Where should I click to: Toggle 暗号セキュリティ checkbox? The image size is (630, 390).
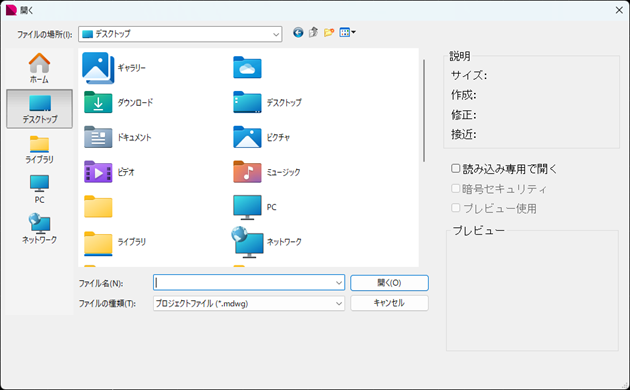455,188
